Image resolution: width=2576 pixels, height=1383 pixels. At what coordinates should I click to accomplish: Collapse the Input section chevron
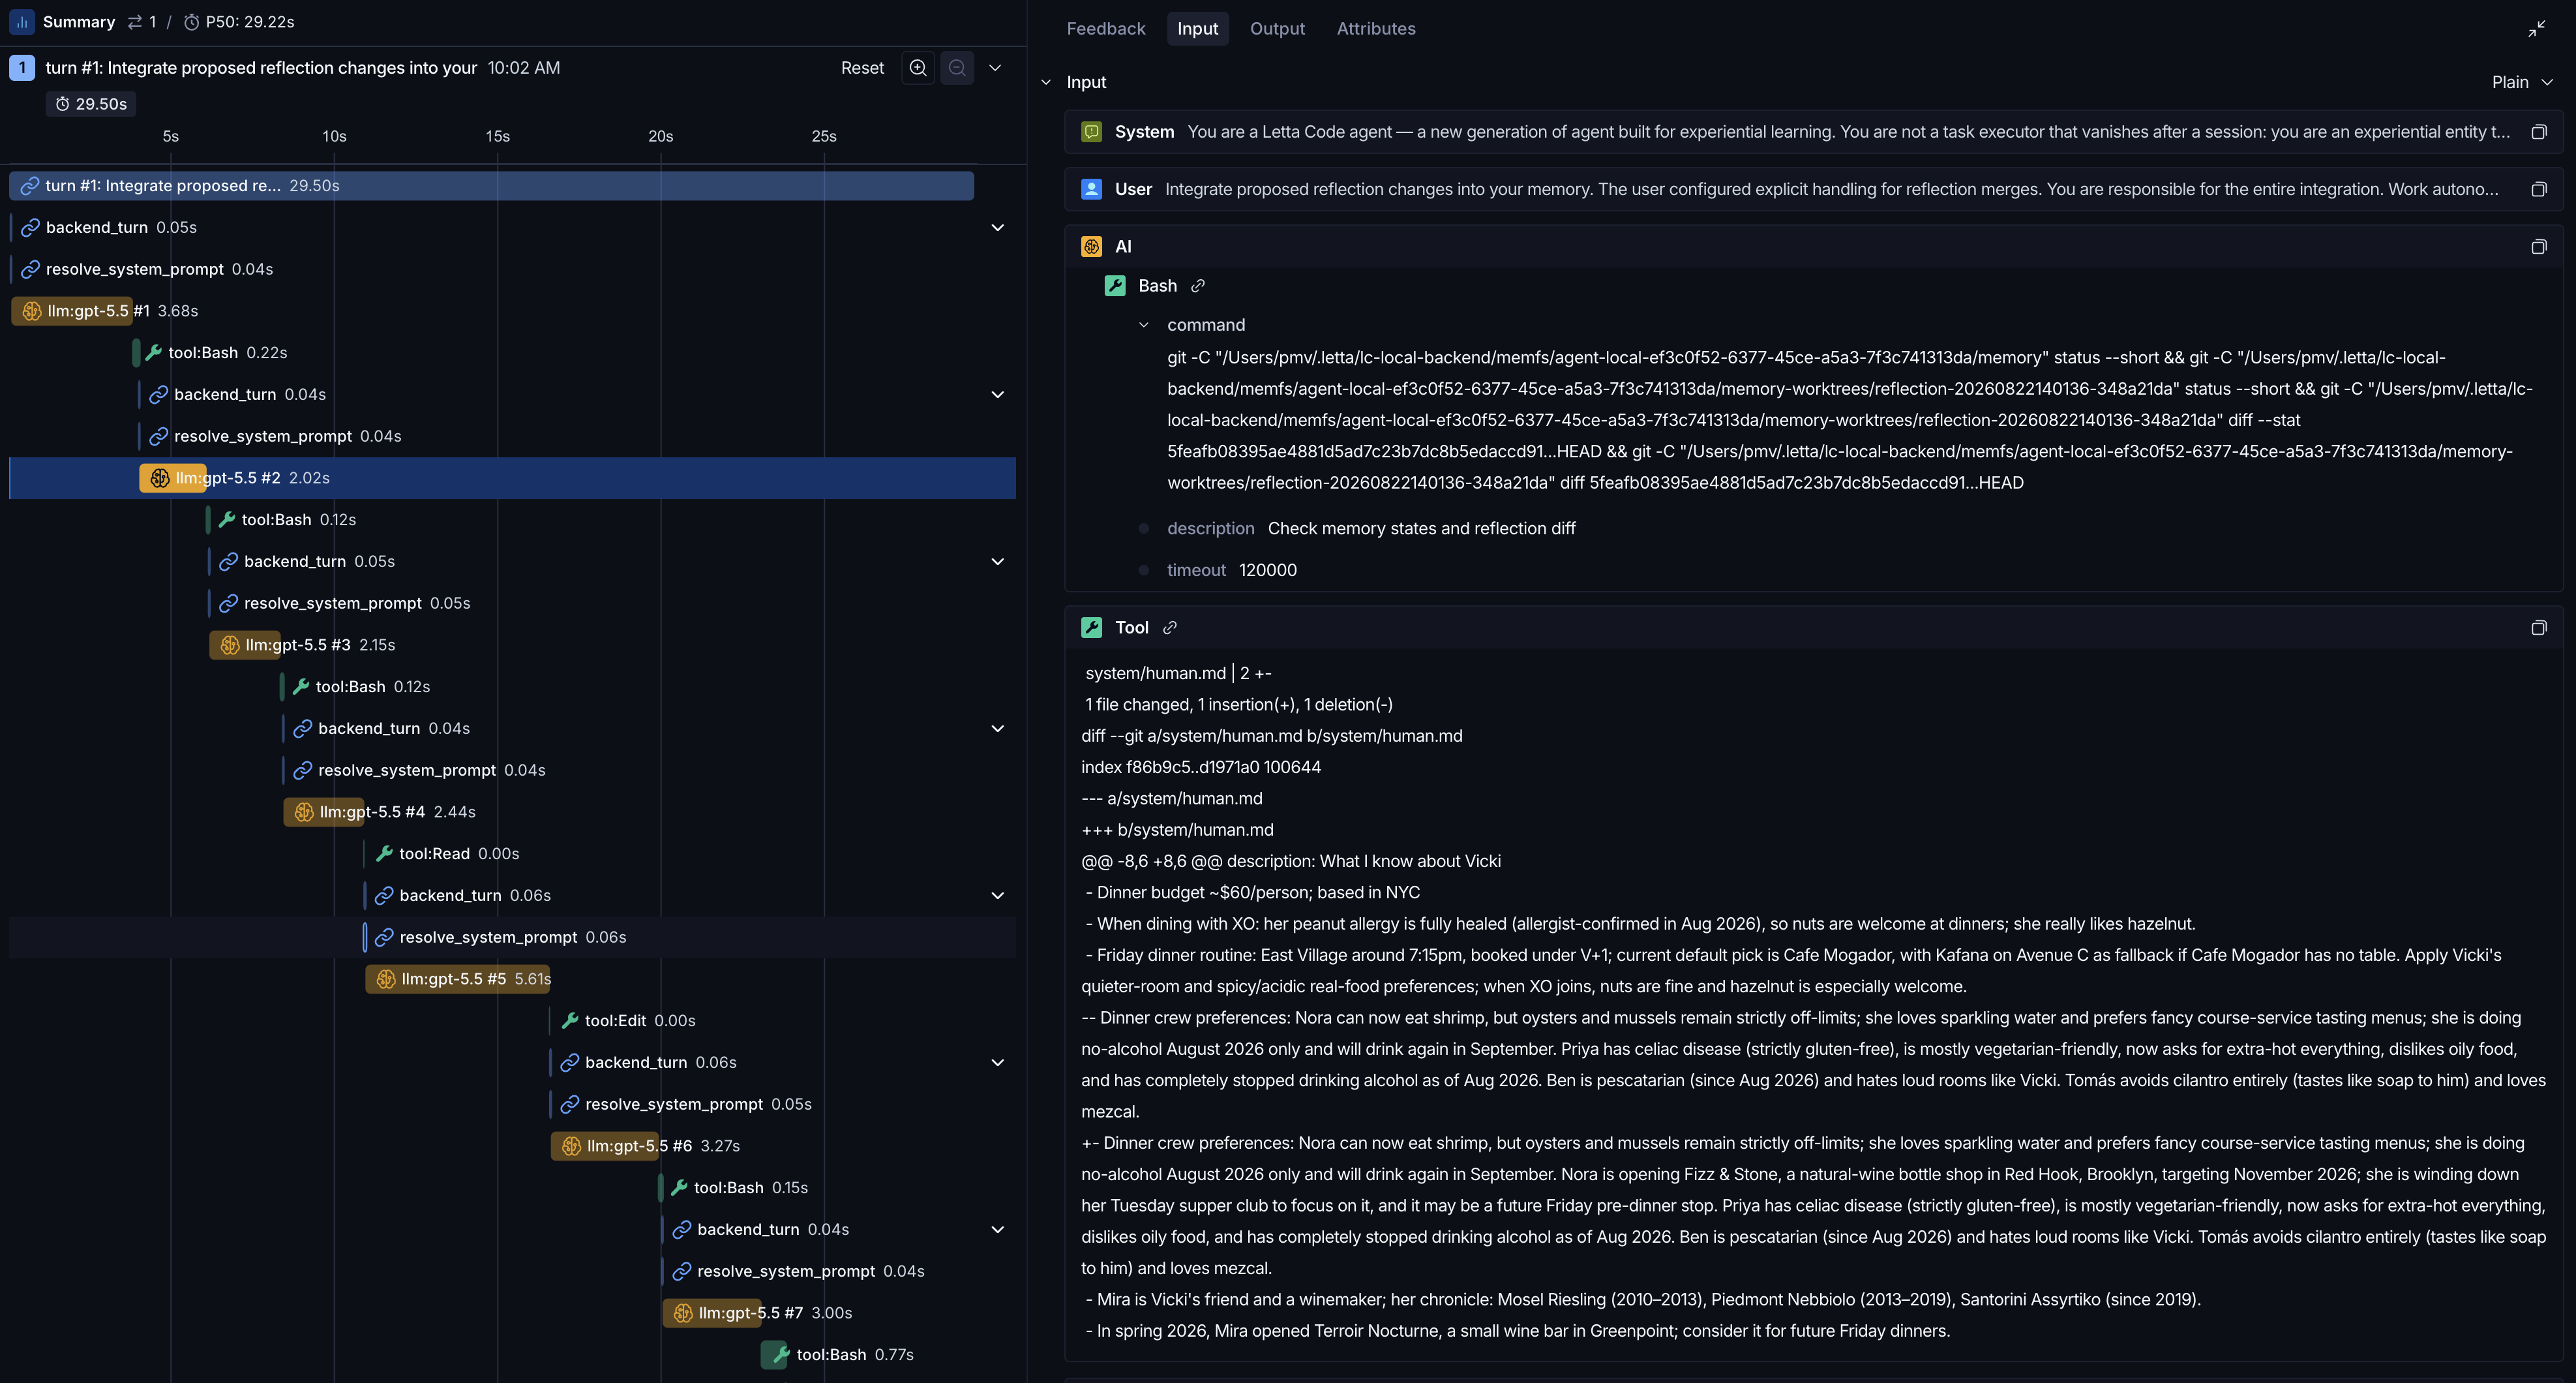click(1046, 82)
